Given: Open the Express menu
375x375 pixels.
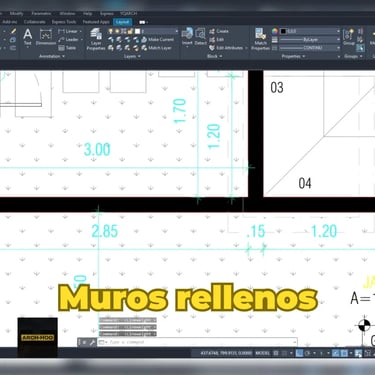Looking at the screenshot, I should click(x=107, y=14).
